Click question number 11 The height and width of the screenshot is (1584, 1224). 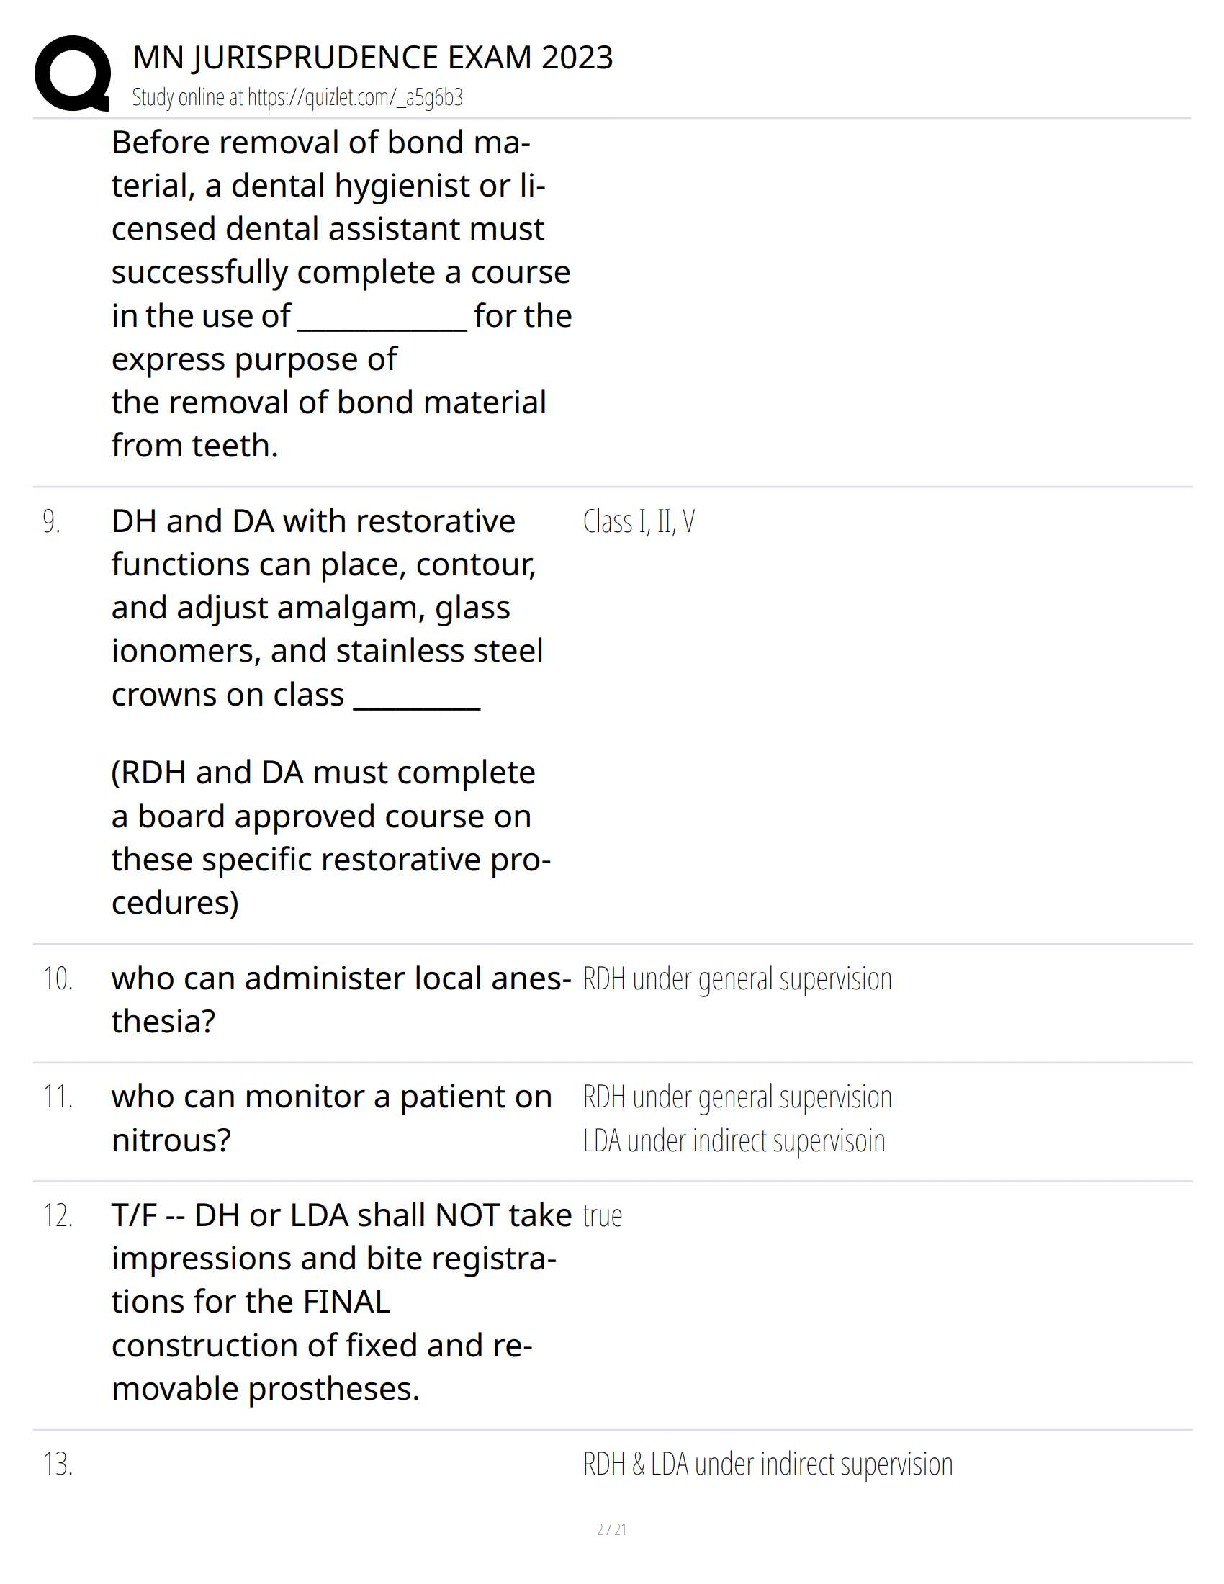pyautogui.click(x=57, y=1097)
